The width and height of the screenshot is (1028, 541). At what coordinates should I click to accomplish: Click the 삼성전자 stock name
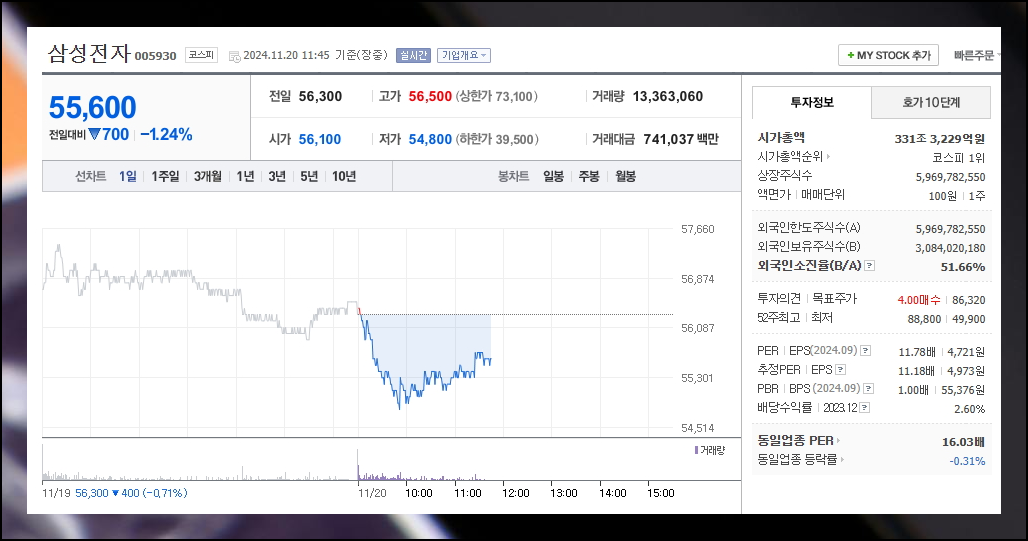[89, 53]
